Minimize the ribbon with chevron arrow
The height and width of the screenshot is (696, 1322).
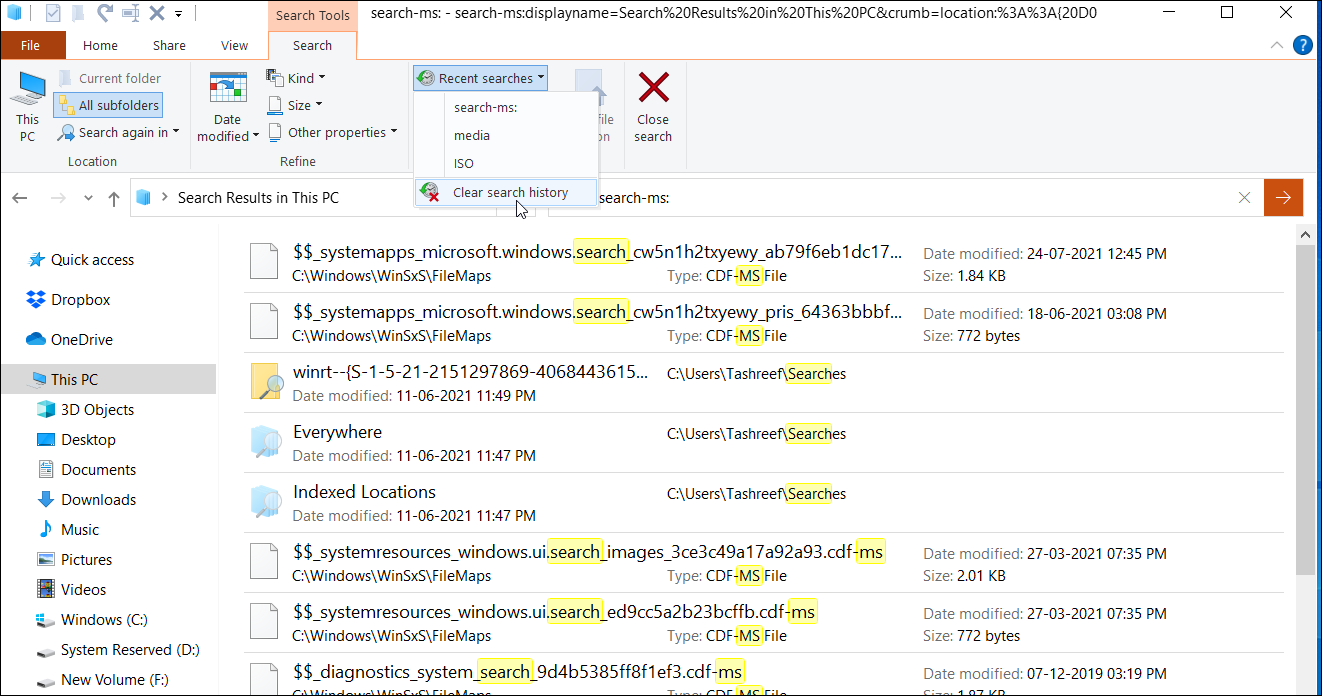1277,46
